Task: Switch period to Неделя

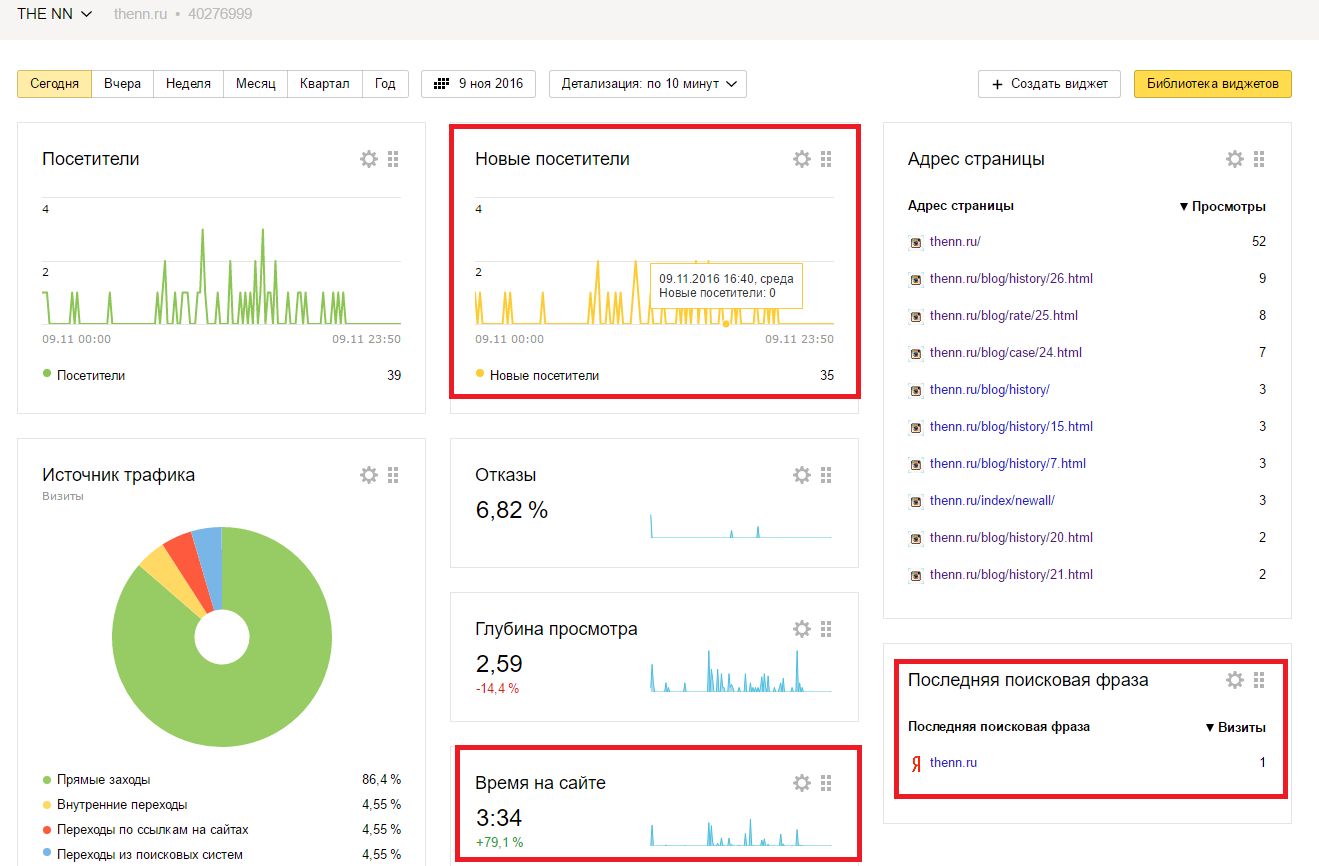Action: click(188, 84)
